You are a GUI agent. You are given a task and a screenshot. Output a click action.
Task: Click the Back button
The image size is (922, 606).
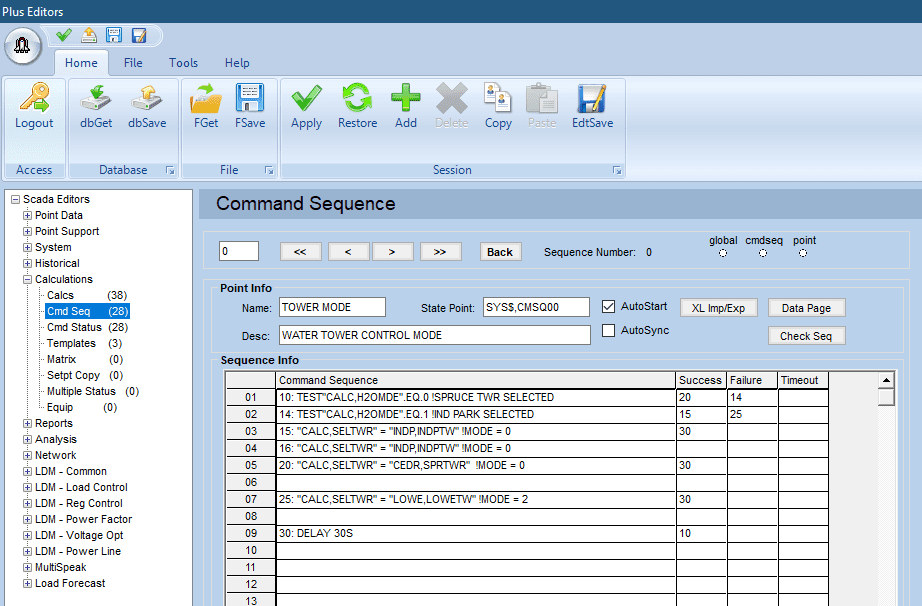coord(500,252)
